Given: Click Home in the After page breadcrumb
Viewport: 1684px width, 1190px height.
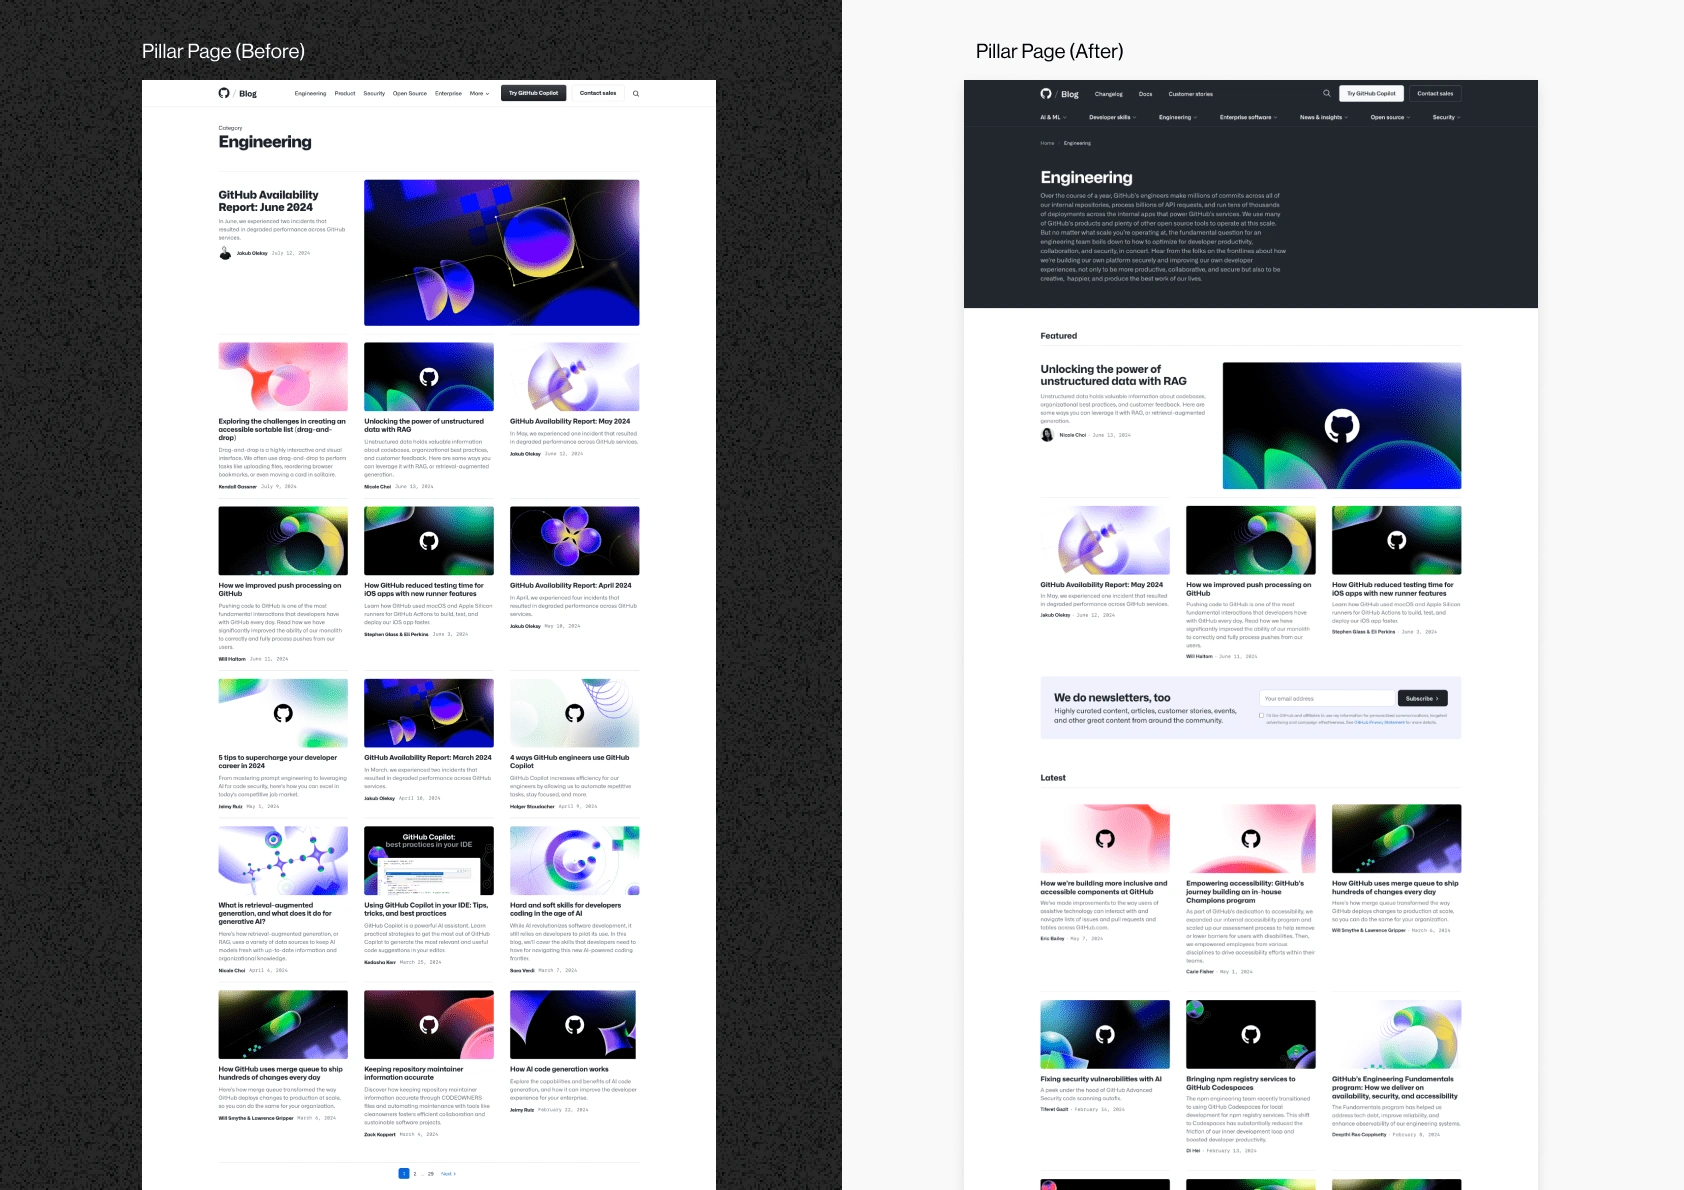Looking at the screenshot, I should tap(1047, 143).
